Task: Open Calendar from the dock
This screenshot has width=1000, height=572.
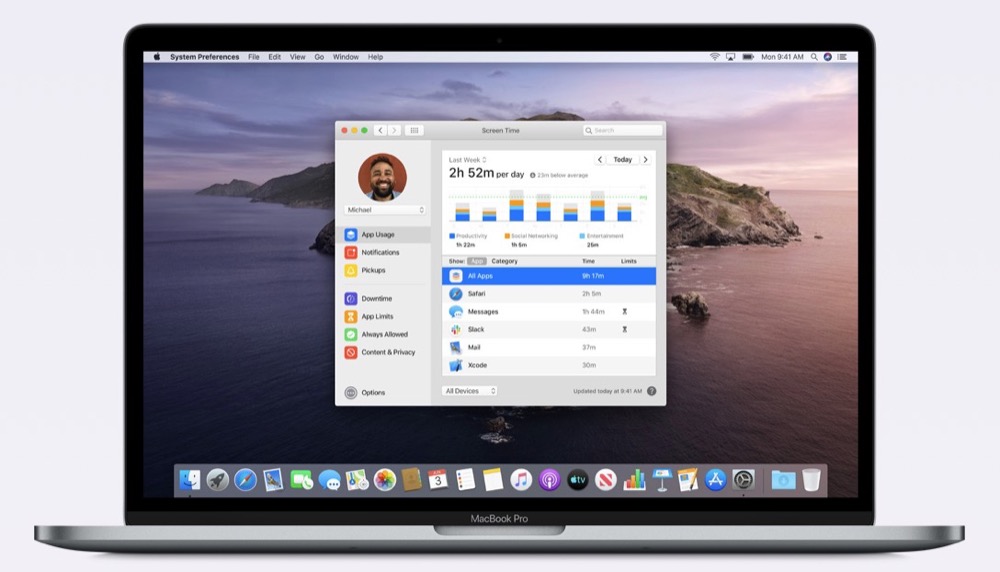Action: coord(438,480)
